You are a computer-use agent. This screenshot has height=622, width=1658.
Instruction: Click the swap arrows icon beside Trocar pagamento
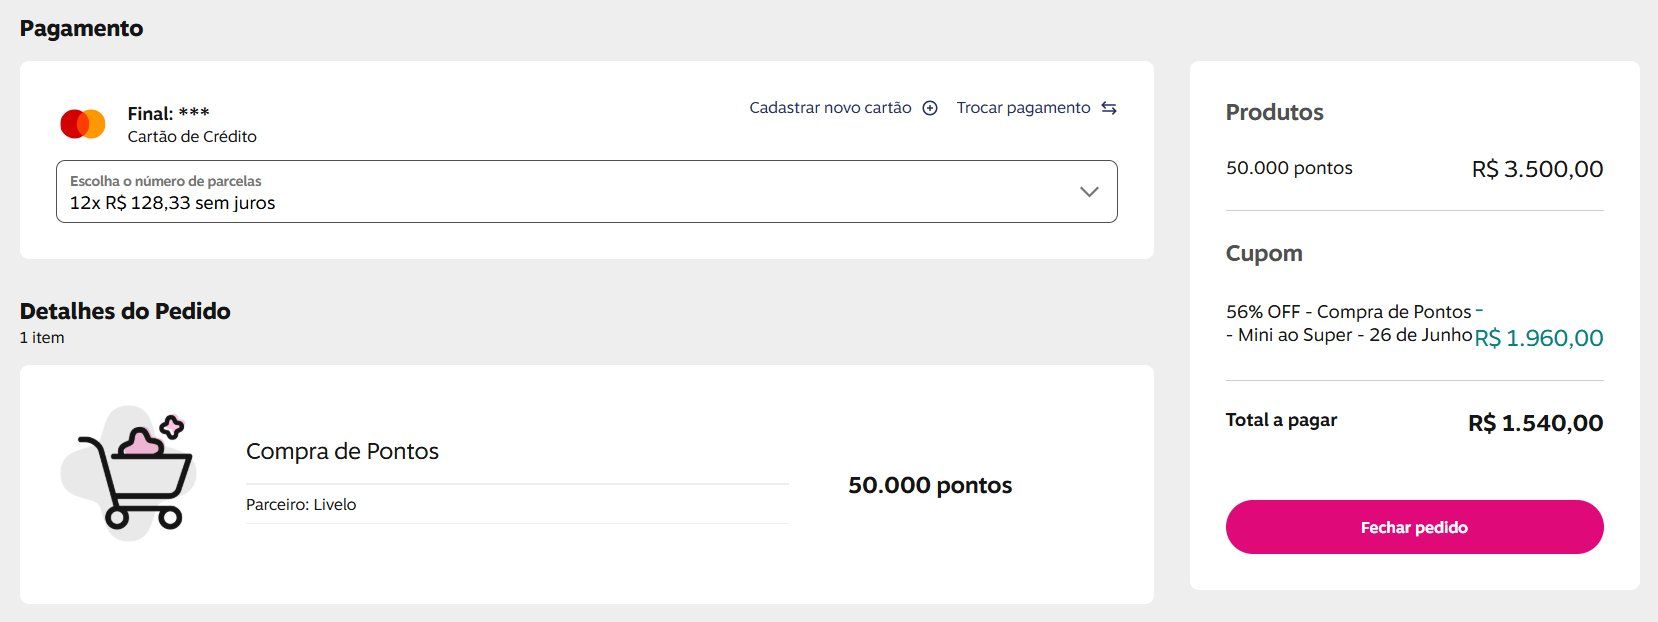point(1109,108)
